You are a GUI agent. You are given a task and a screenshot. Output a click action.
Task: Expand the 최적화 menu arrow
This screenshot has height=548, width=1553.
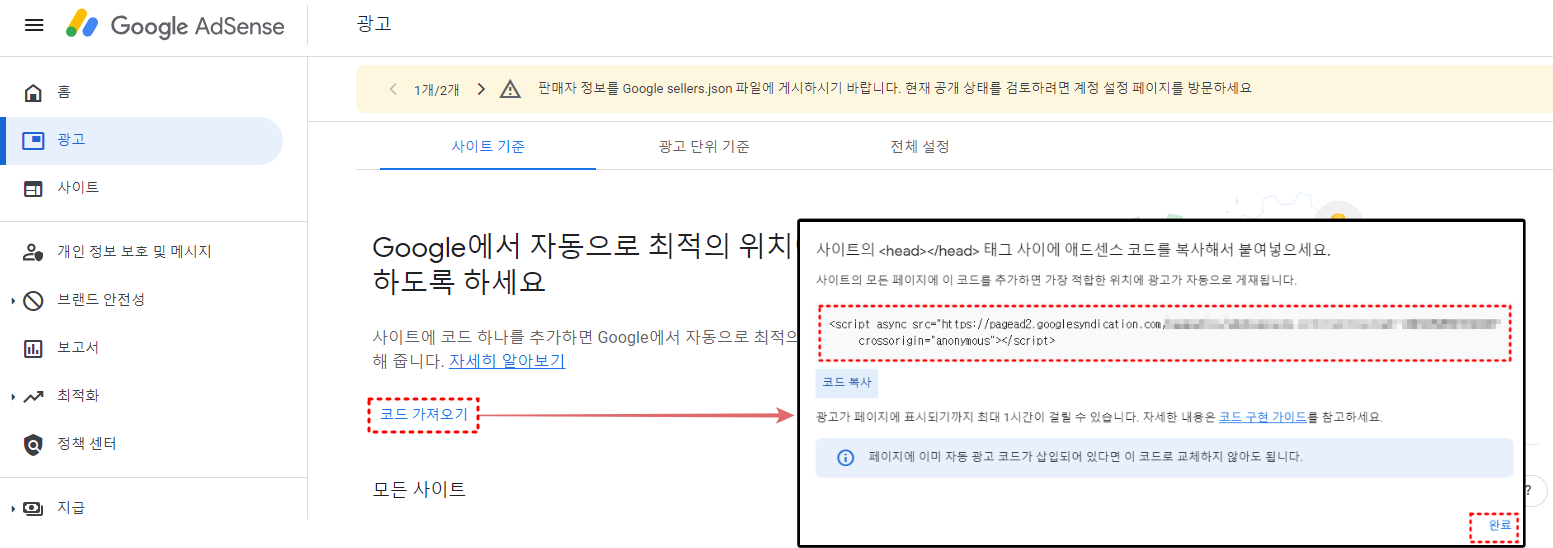click(13, 397)
